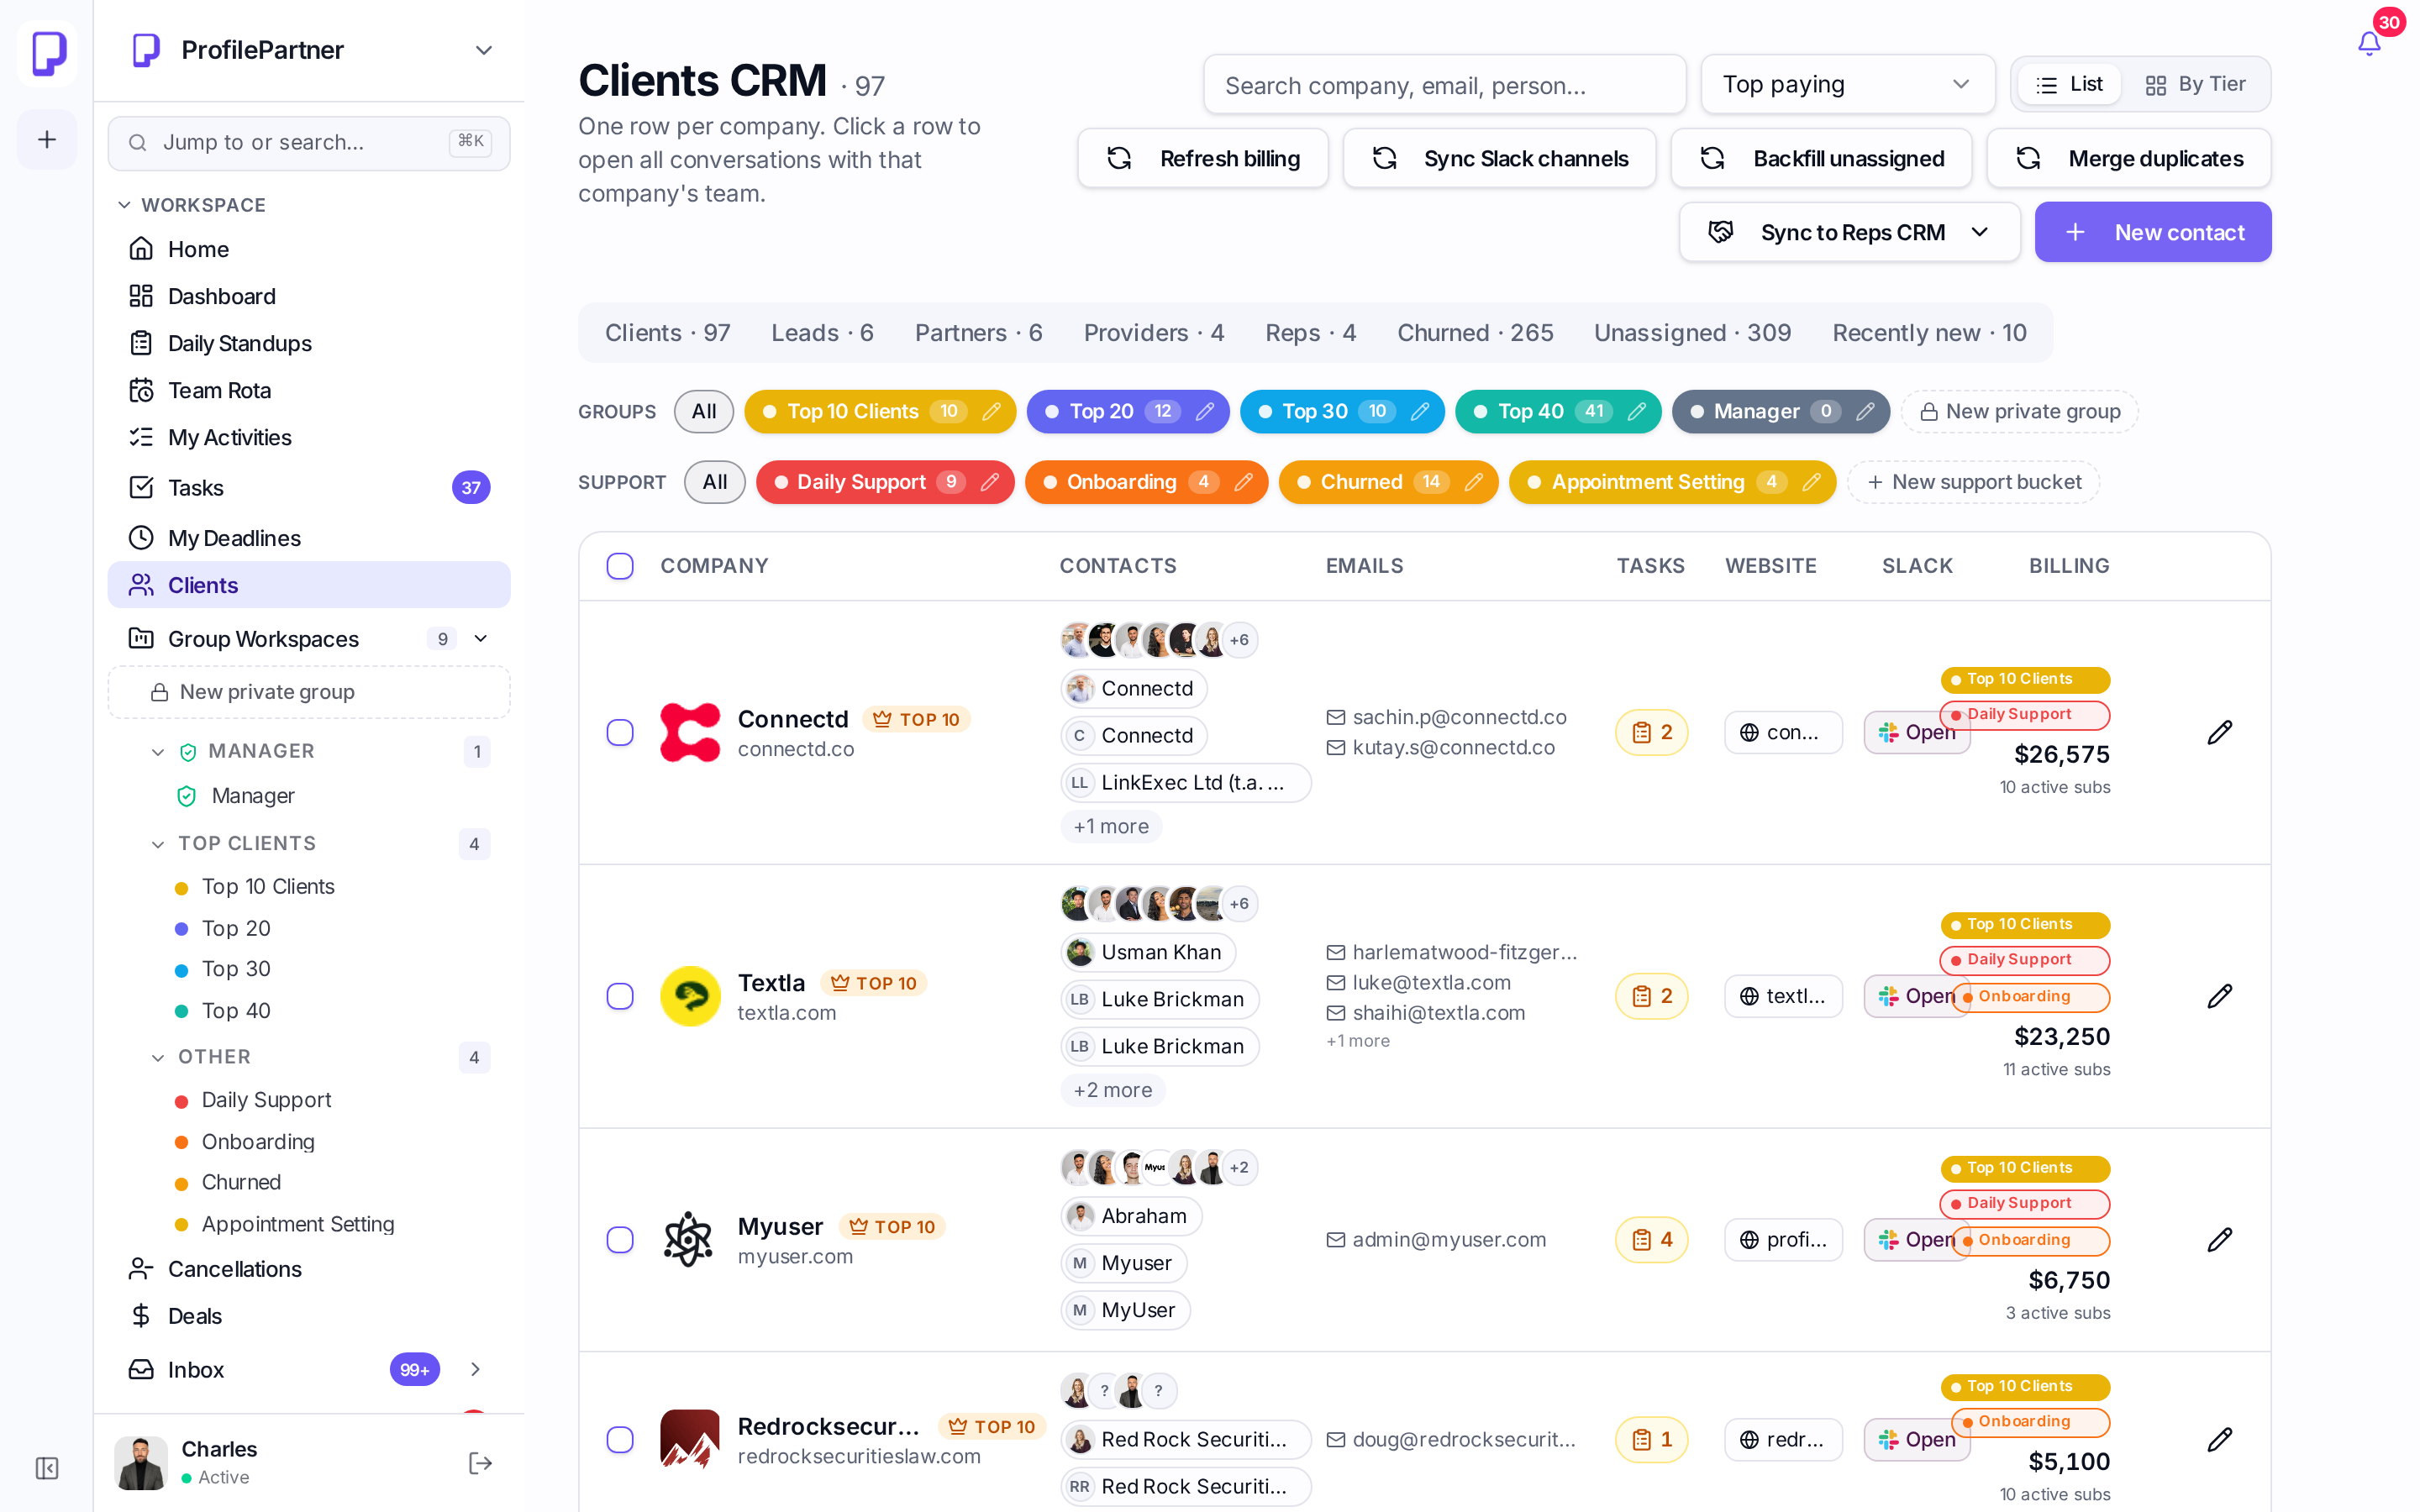
Task: Switch to the Leads · 6 tab
Action: pos(822,333)
